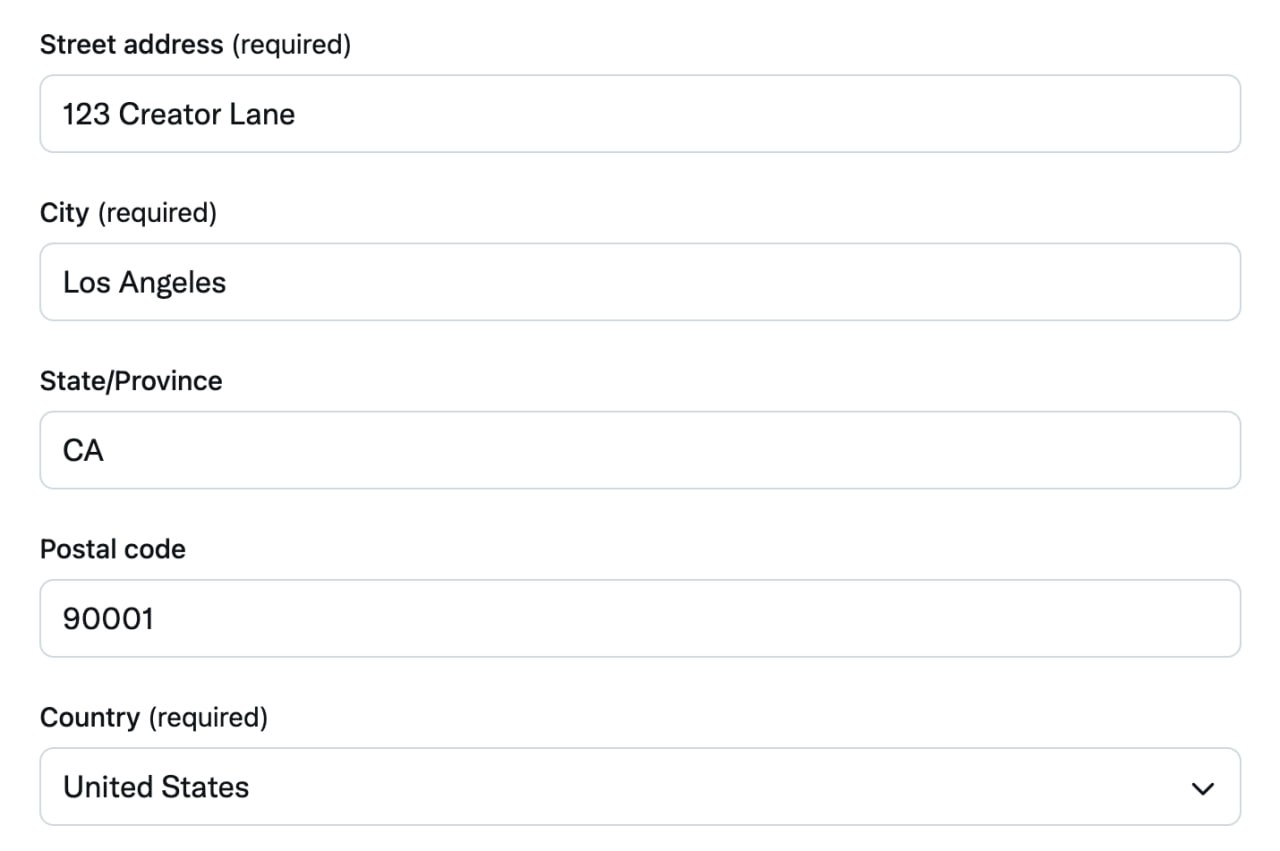Image resolution: width=1280 pixels, height=851 pixels.
Task: Click the "(required)" text beside City
Action: pyautogui.click(x=156, y=213)
